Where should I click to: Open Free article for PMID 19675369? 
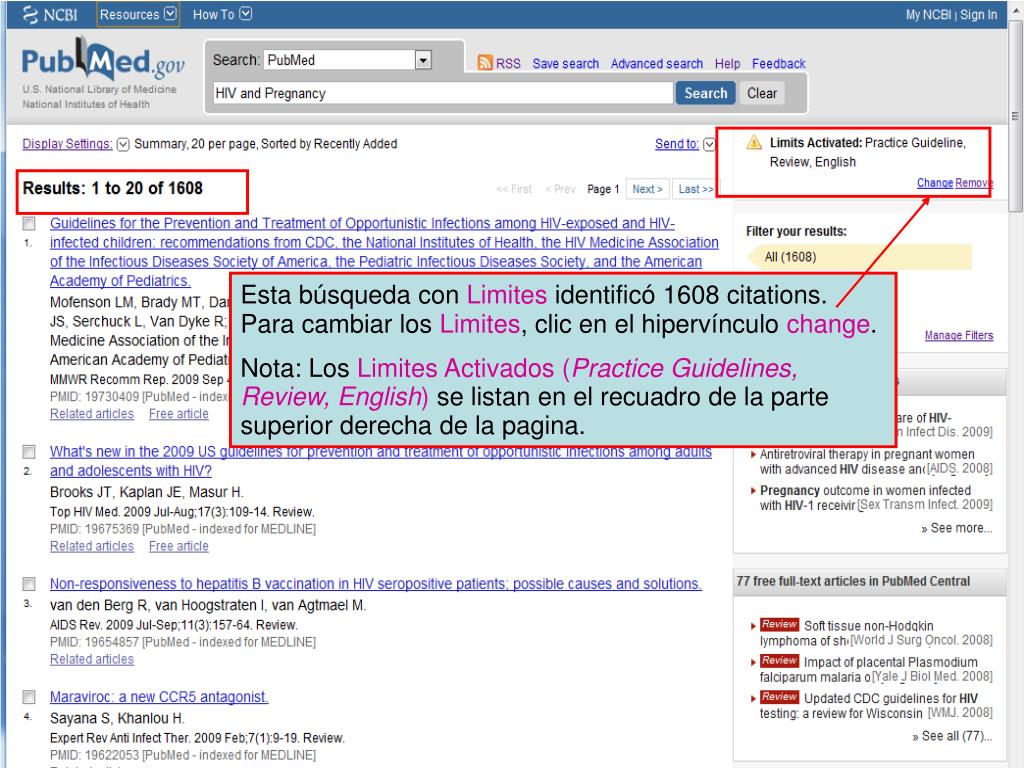point(178,547)
